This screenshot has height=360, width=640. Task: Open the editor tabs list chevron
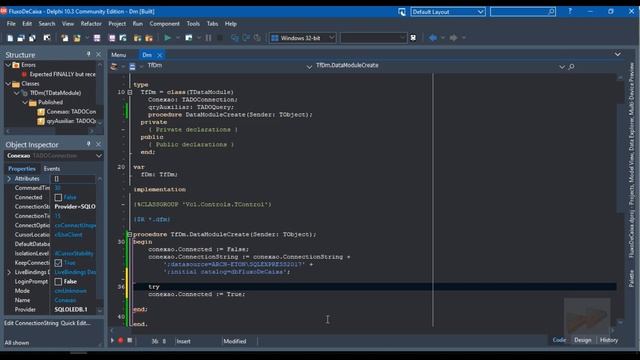click(x=618, y=54)
